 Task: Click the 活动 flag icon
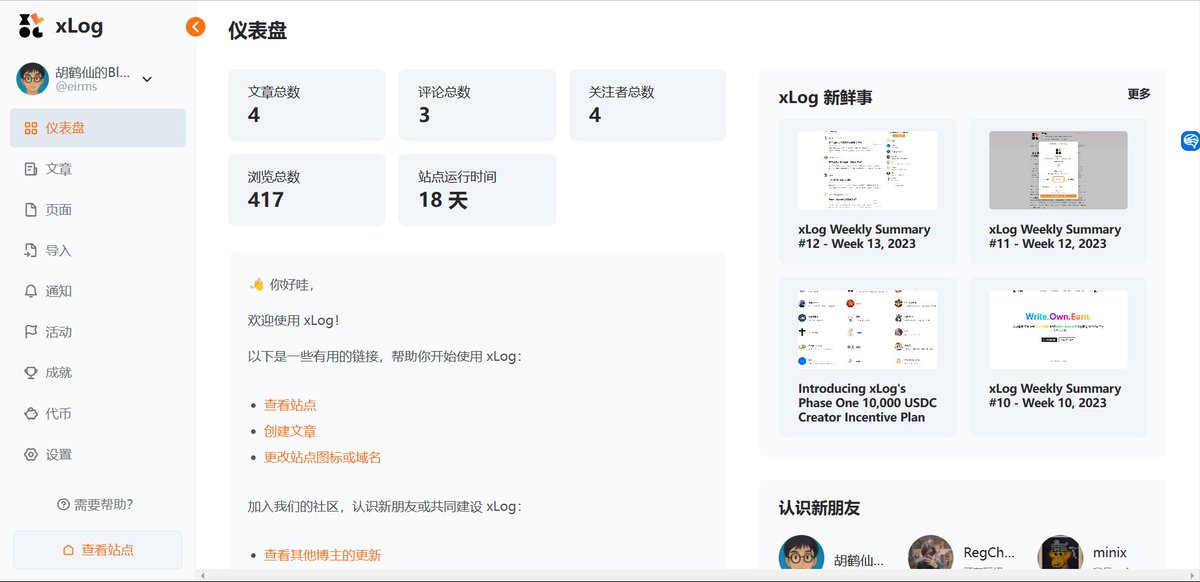(31, 332)
